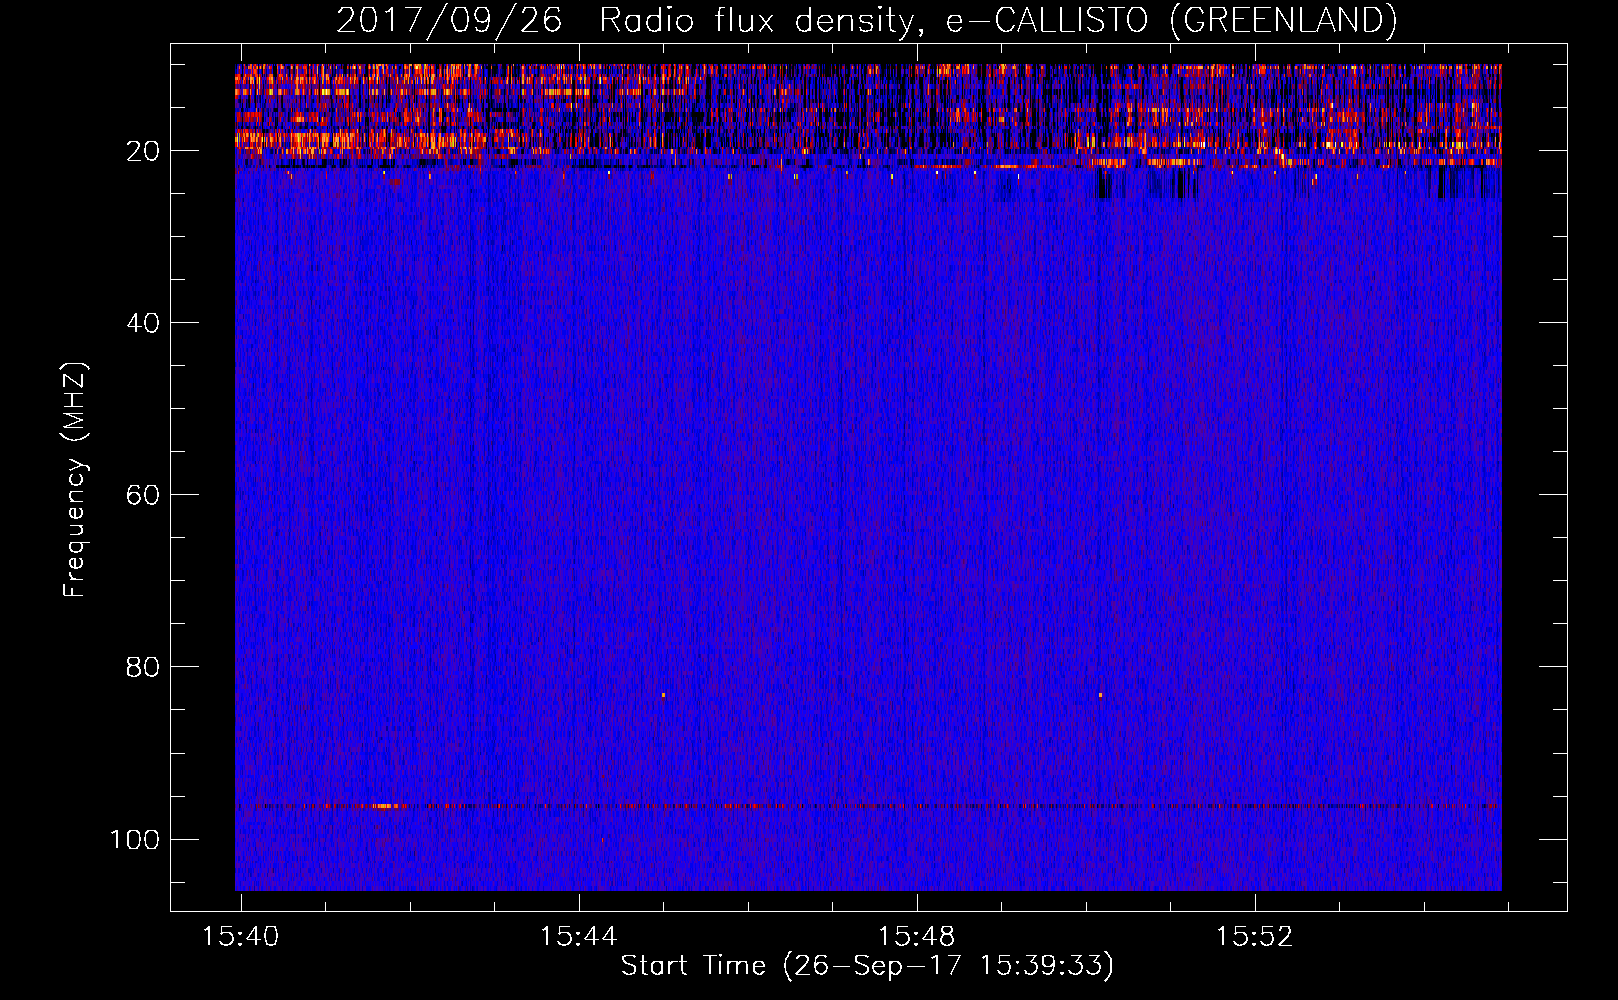Viewport: 1618px width, 1000px height.
Task: Click the 15:44 time tick label
Action: (x=579, y=937)
